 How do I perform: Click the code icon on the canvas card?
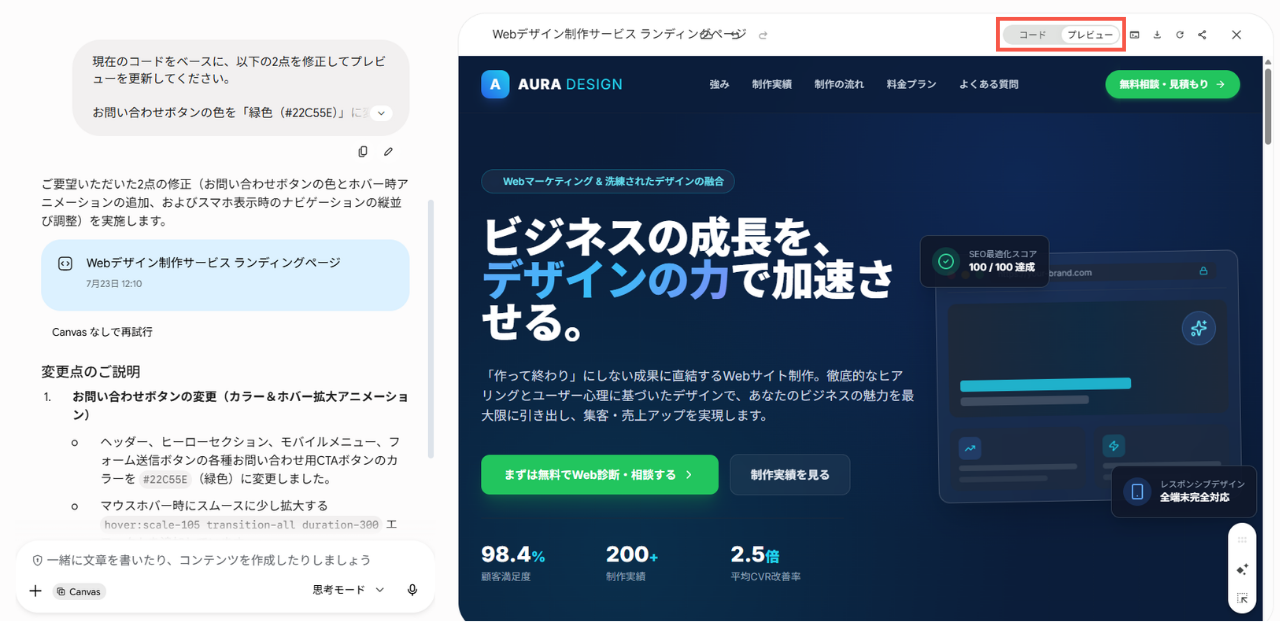(65, 264)
